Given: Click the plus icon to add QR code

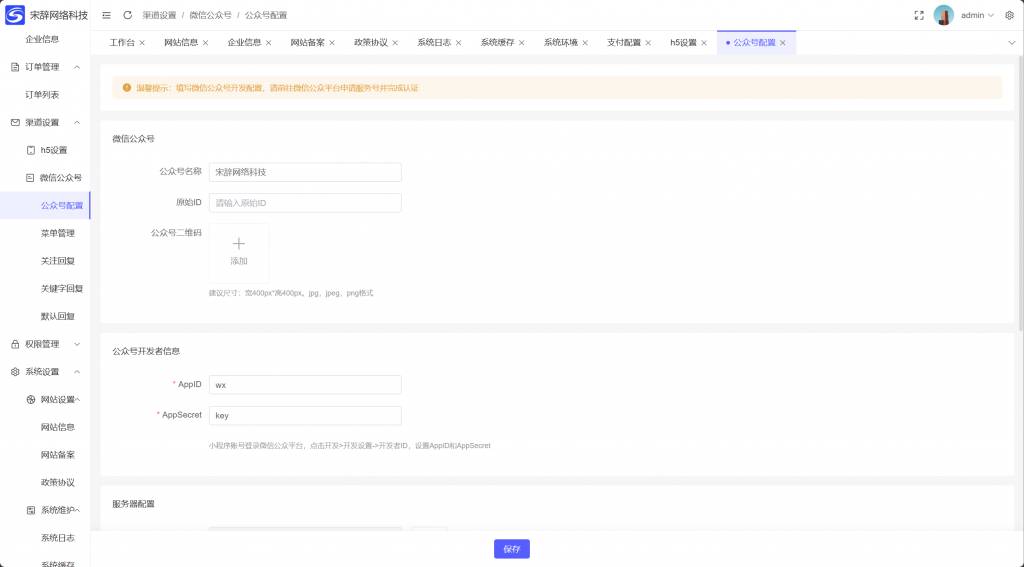Looking at the screenshot, I should (239, 243).
